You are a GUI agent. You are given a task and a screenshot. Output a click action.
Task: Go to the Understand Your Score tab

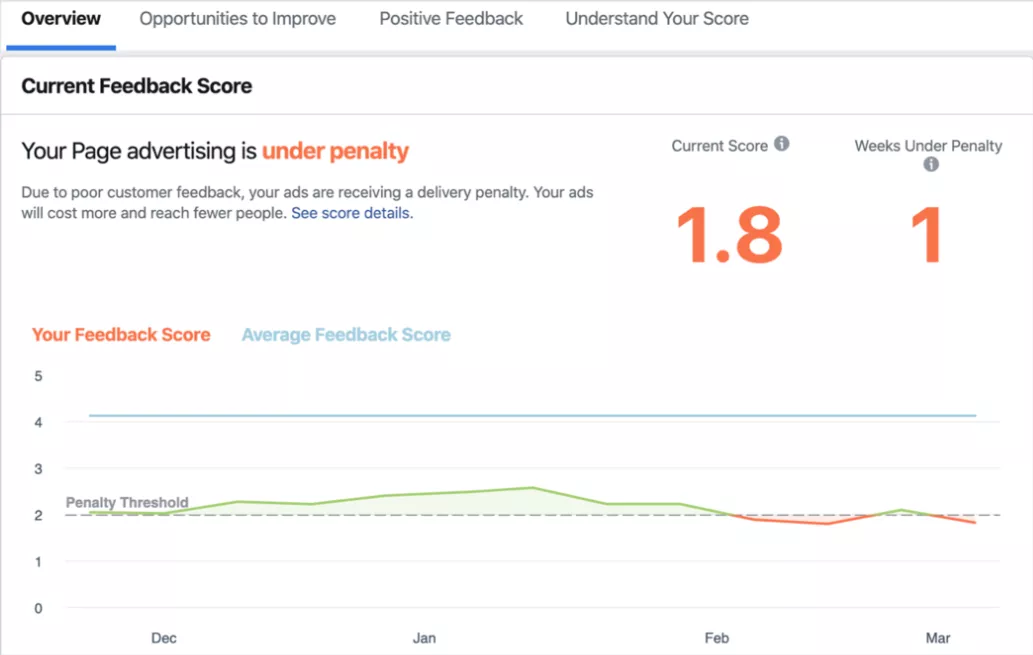tap(657, 18)
